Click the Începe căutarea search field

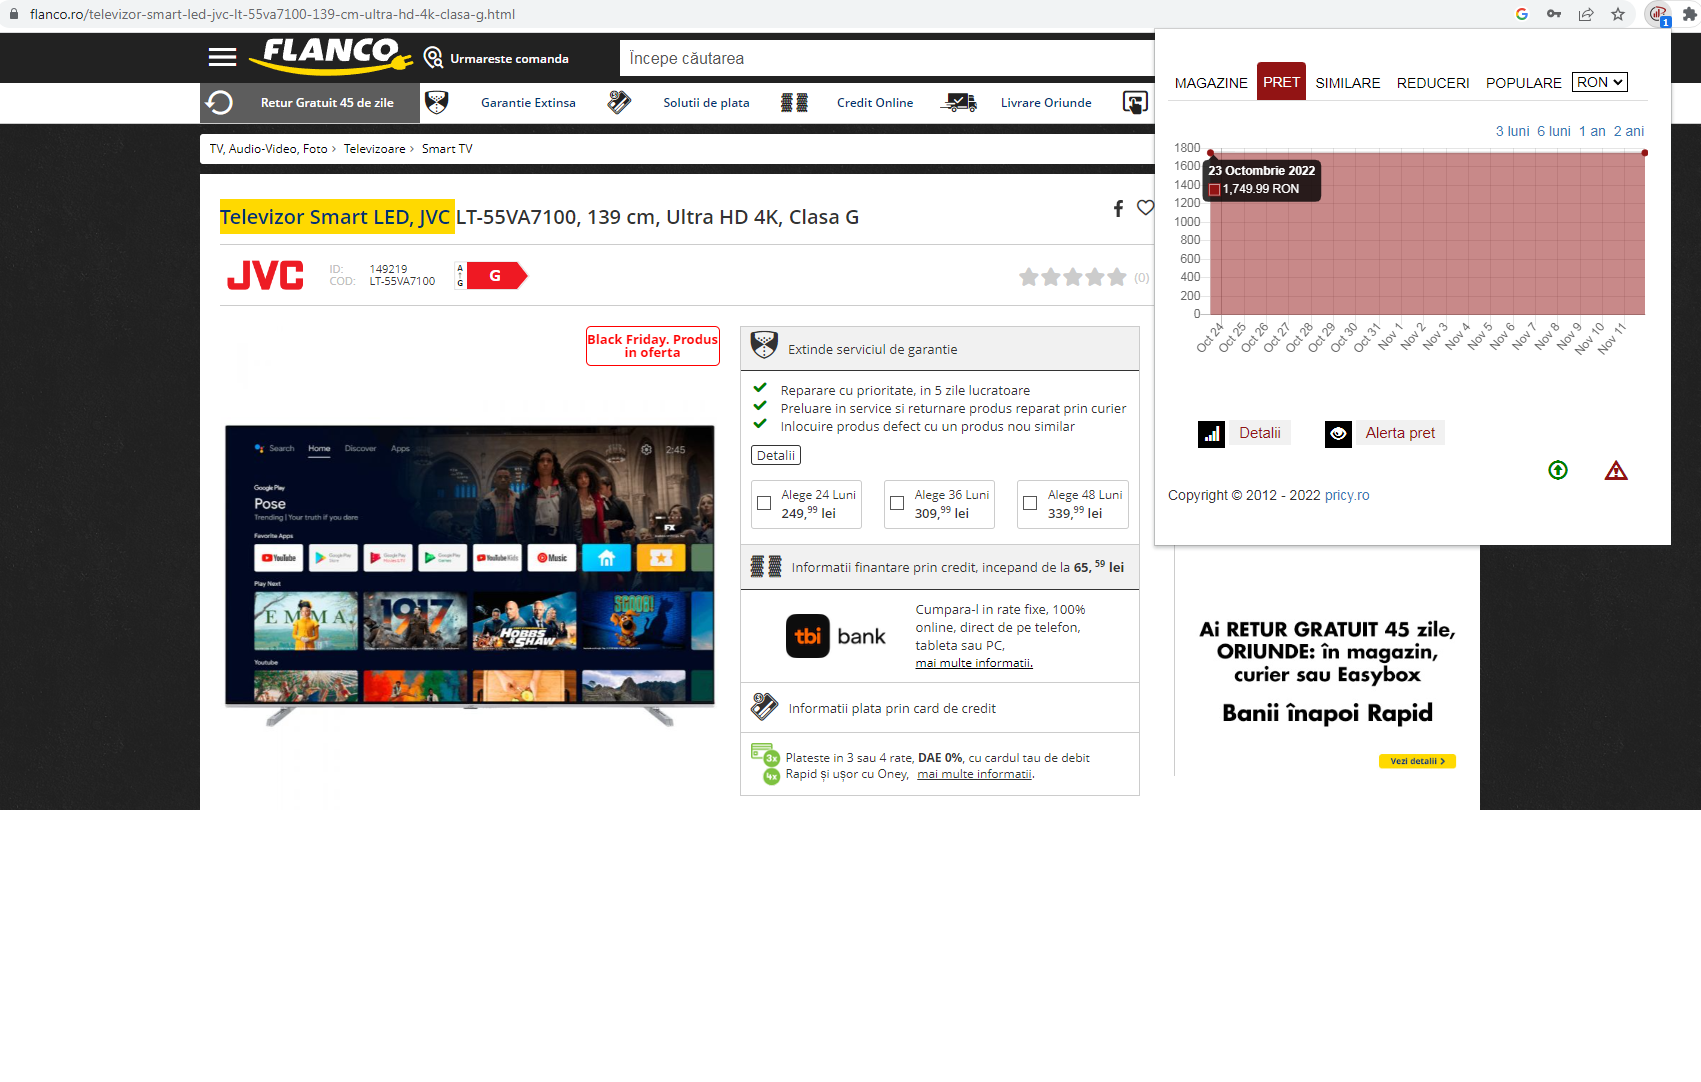(x=885, y=59)
